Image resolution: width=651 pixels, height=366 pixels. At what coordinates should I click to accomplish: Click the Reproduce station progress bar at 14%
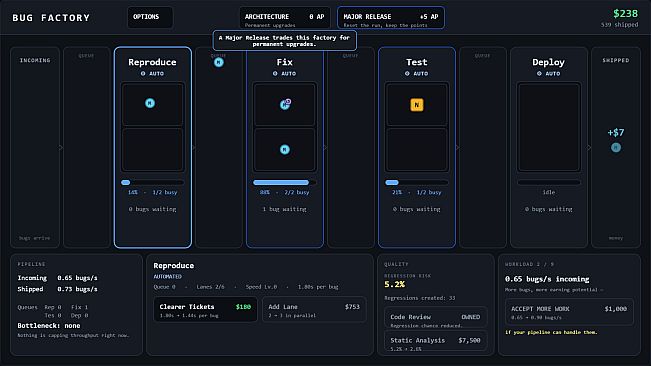(152, 182)
